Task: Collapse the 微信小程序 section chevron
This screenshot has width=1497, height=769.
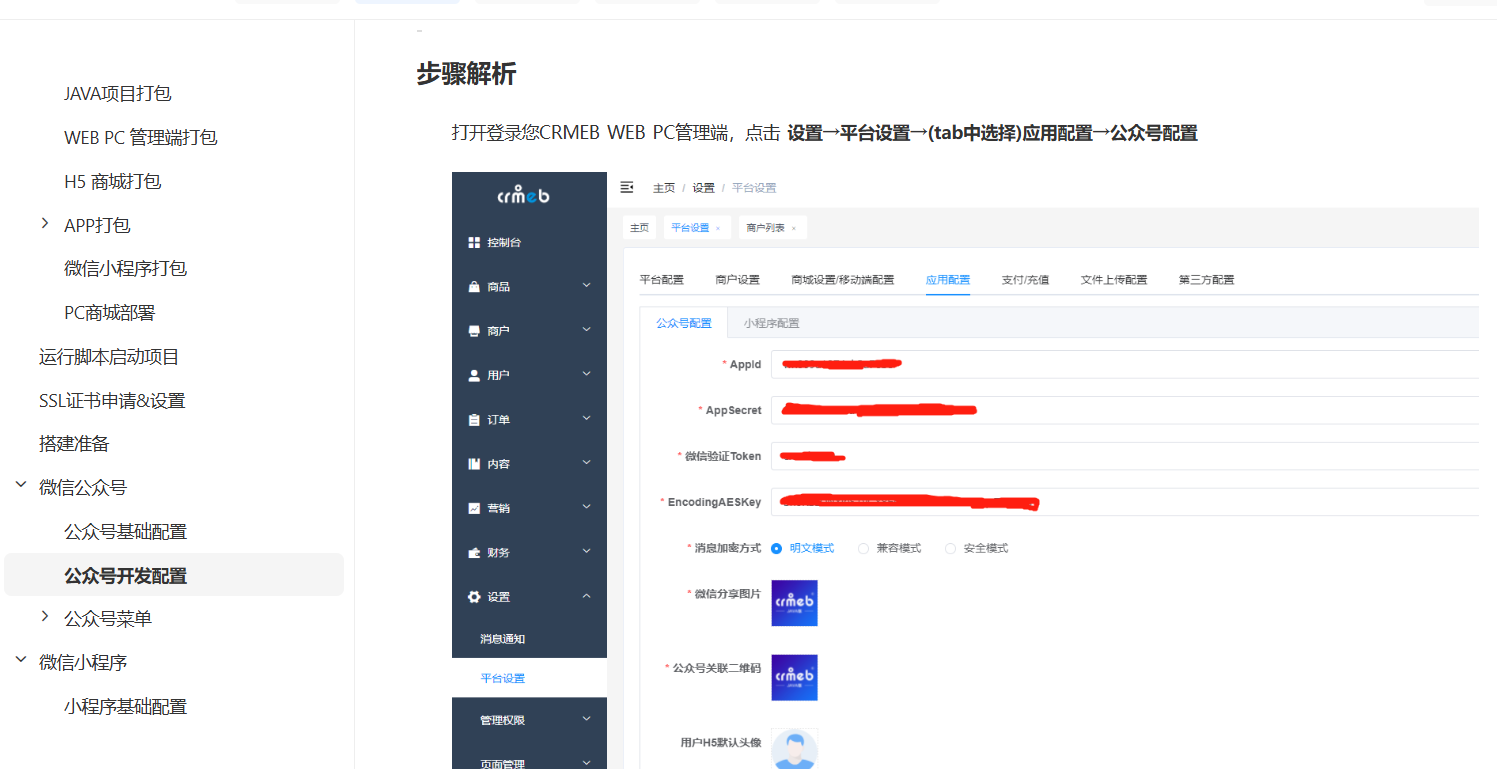Action: coord(20,661)
